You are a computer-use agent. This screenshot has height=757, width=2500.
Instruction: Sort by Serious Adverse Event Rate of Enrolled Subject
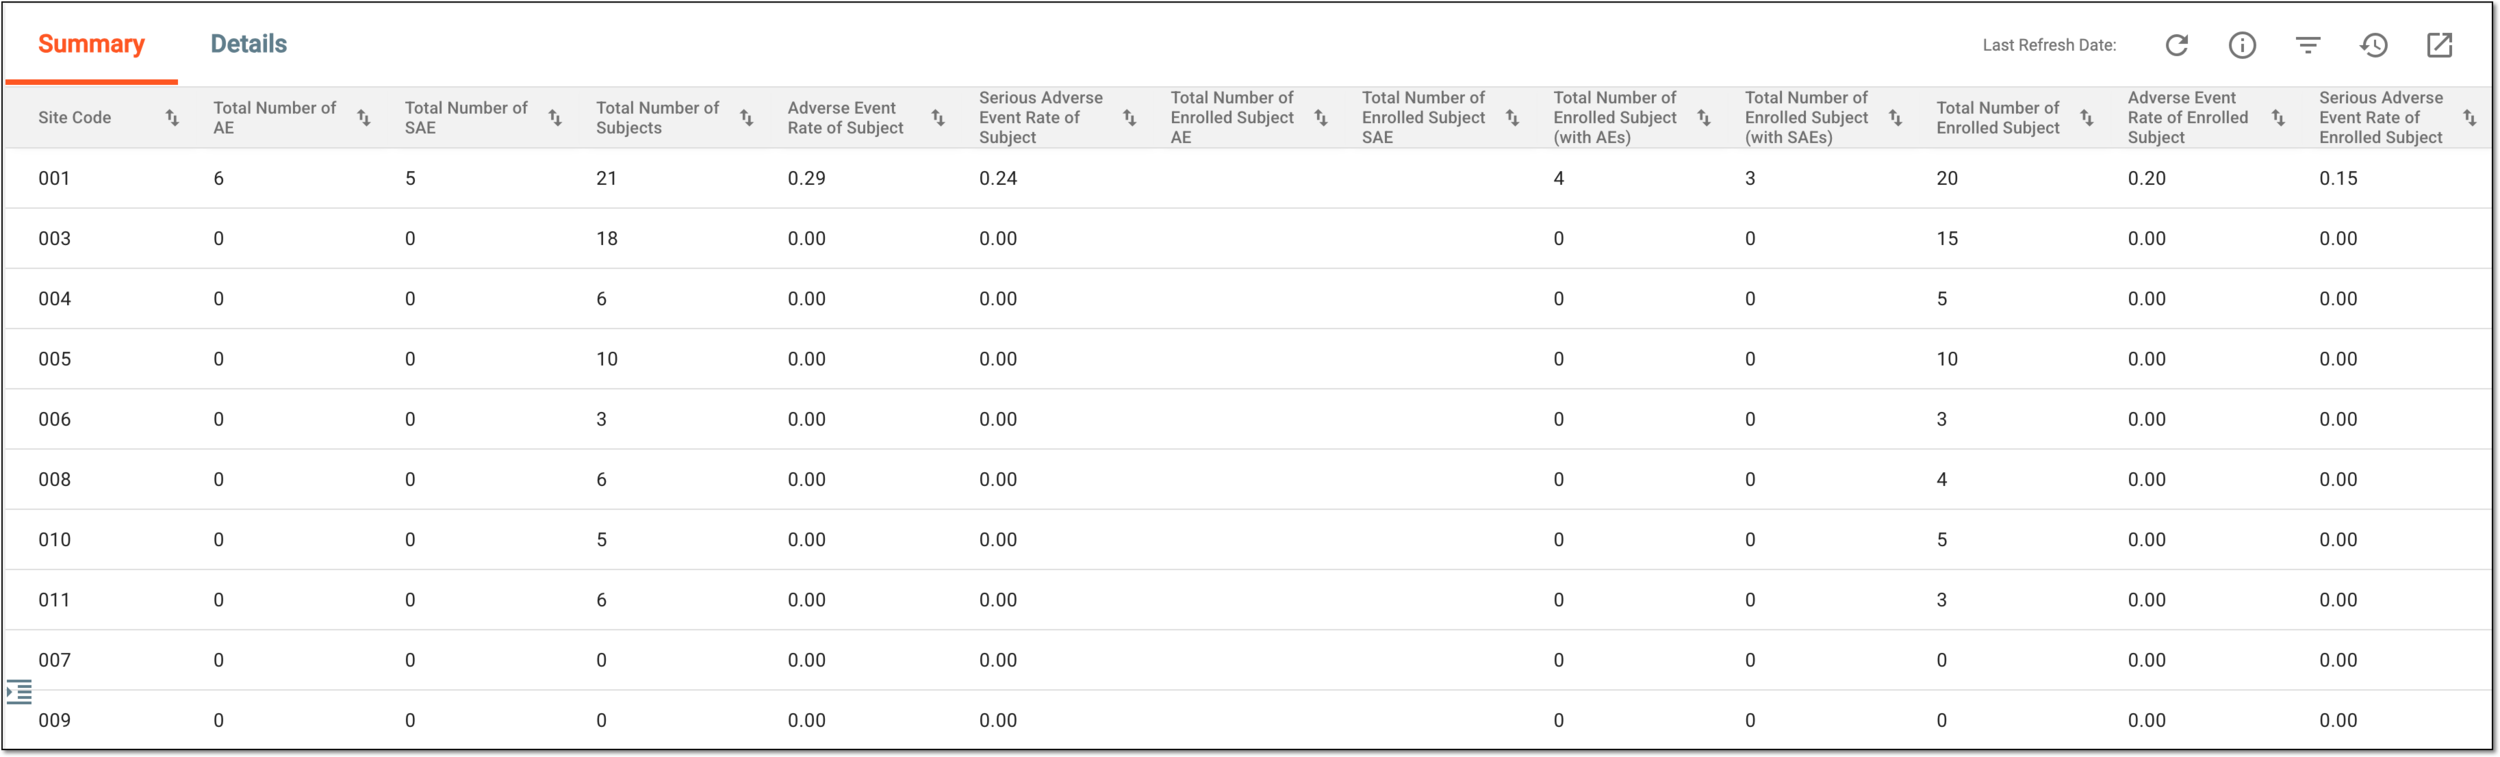click(2470, 118)
